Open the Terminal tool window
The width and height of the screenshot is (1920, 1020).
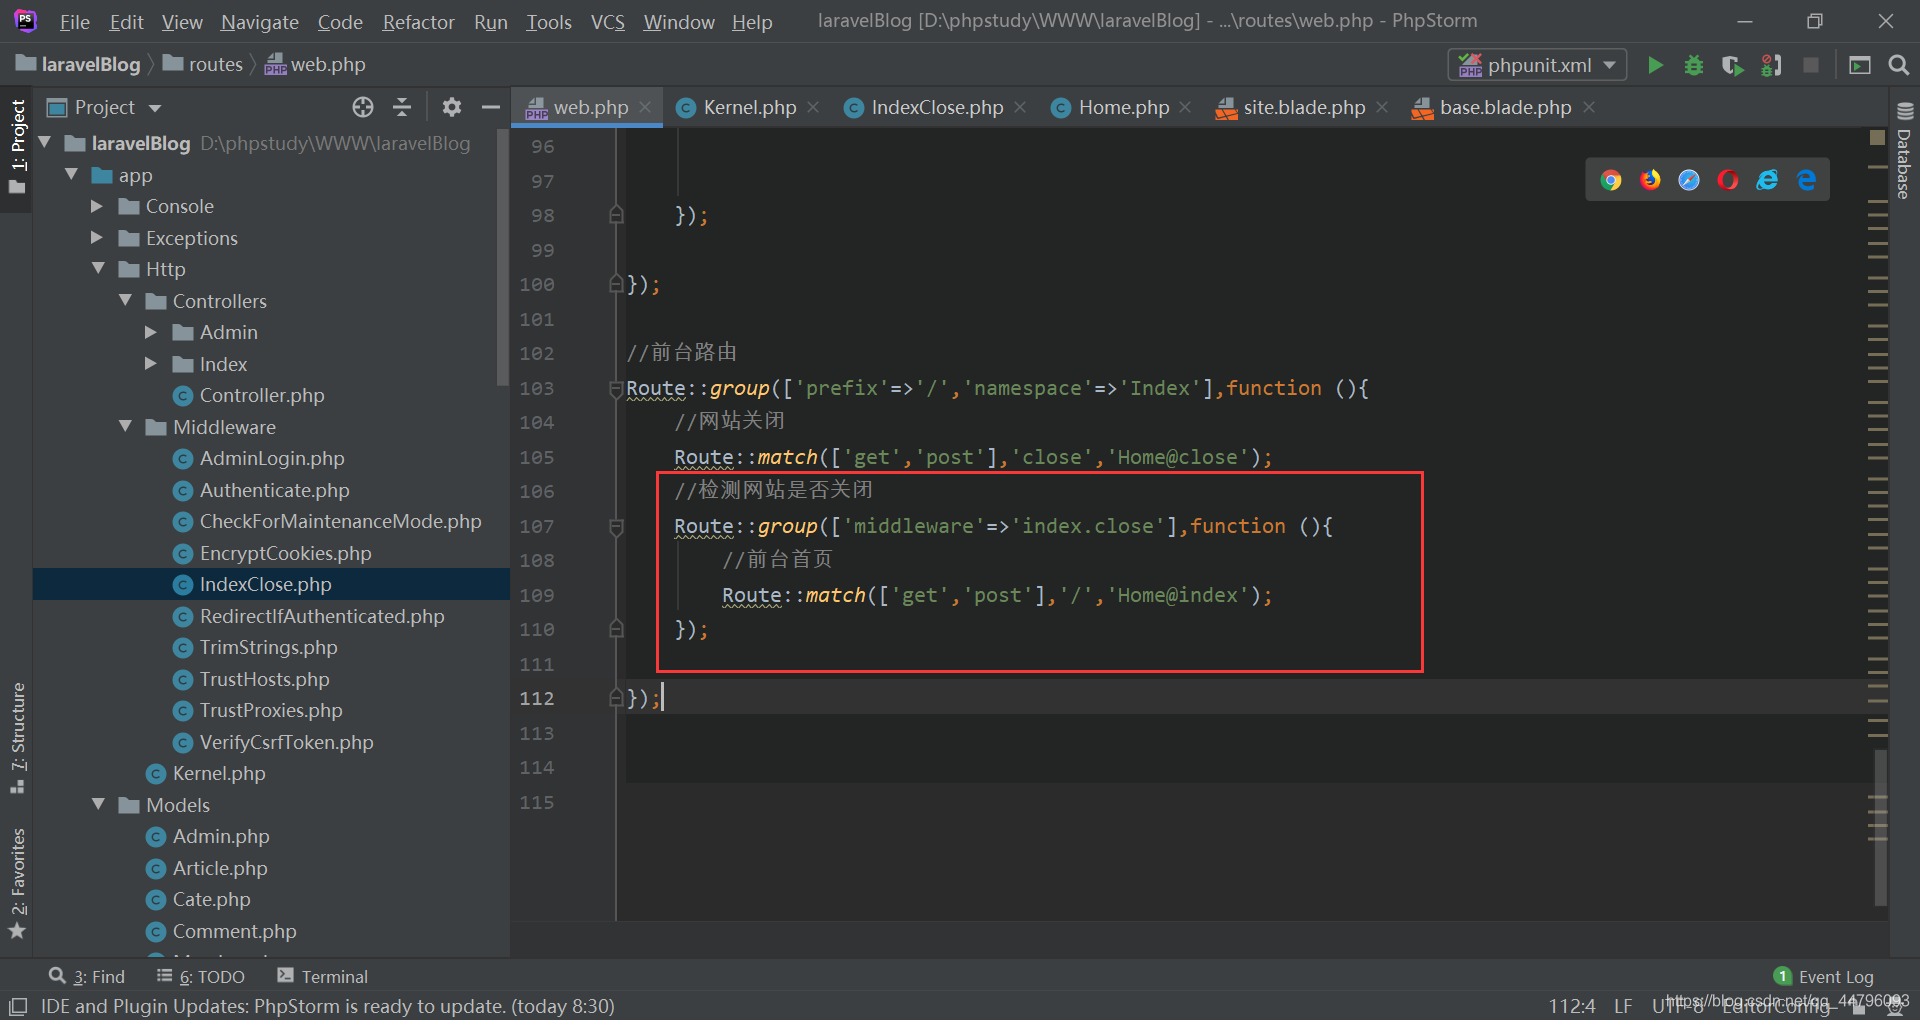[x=322, y=977]
